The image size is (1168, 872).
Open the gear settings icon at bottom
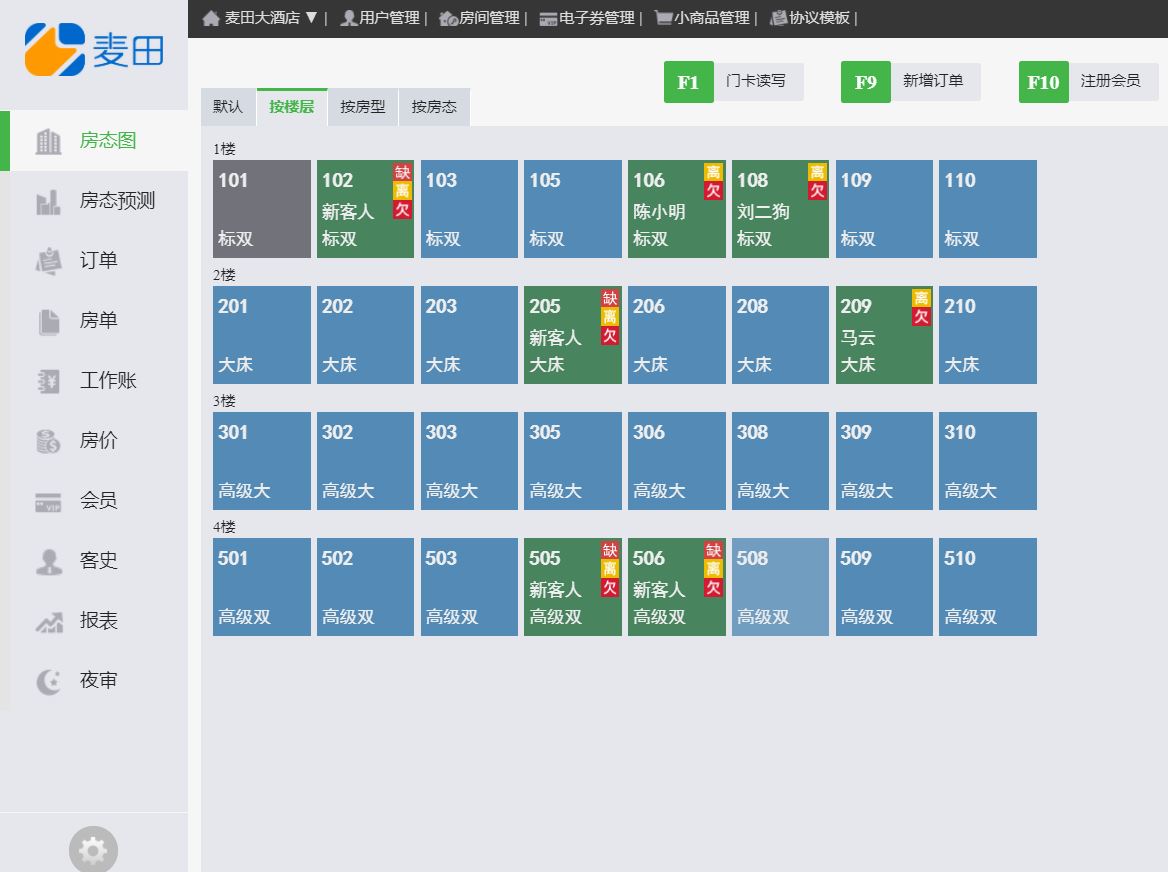point(93,850)
